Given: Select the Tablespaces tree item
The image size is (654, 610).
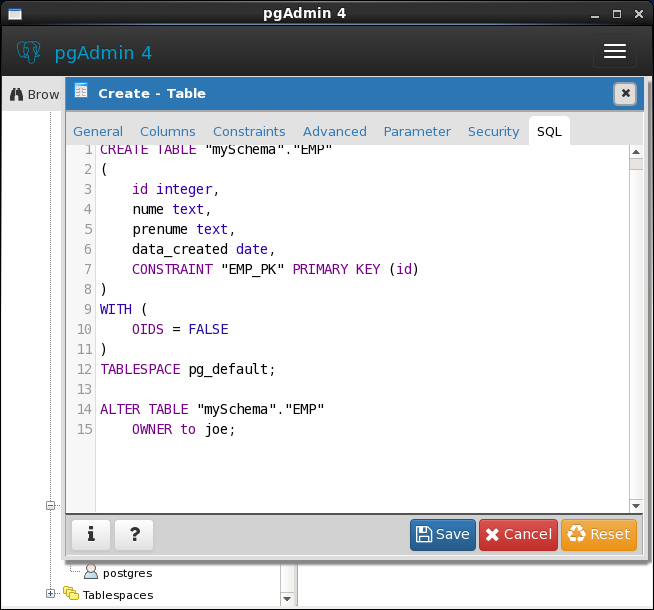Looking at the screenshot, I should (118, 595).
